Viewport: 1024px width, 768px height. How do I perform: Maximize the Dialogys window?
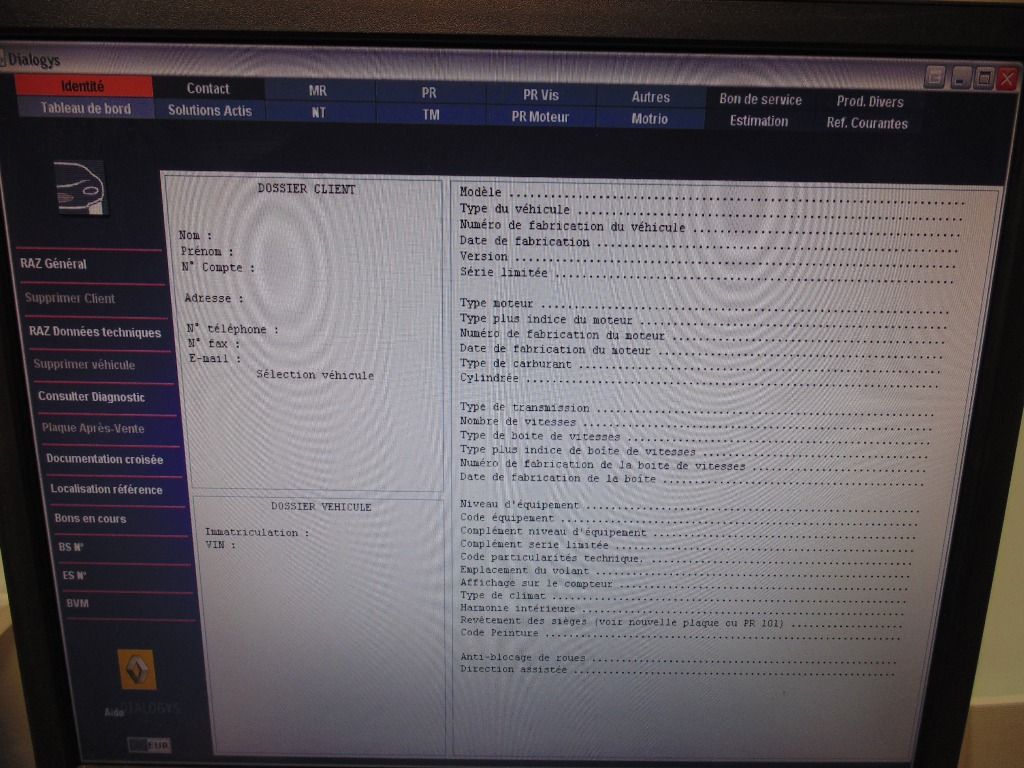(984, 80)
